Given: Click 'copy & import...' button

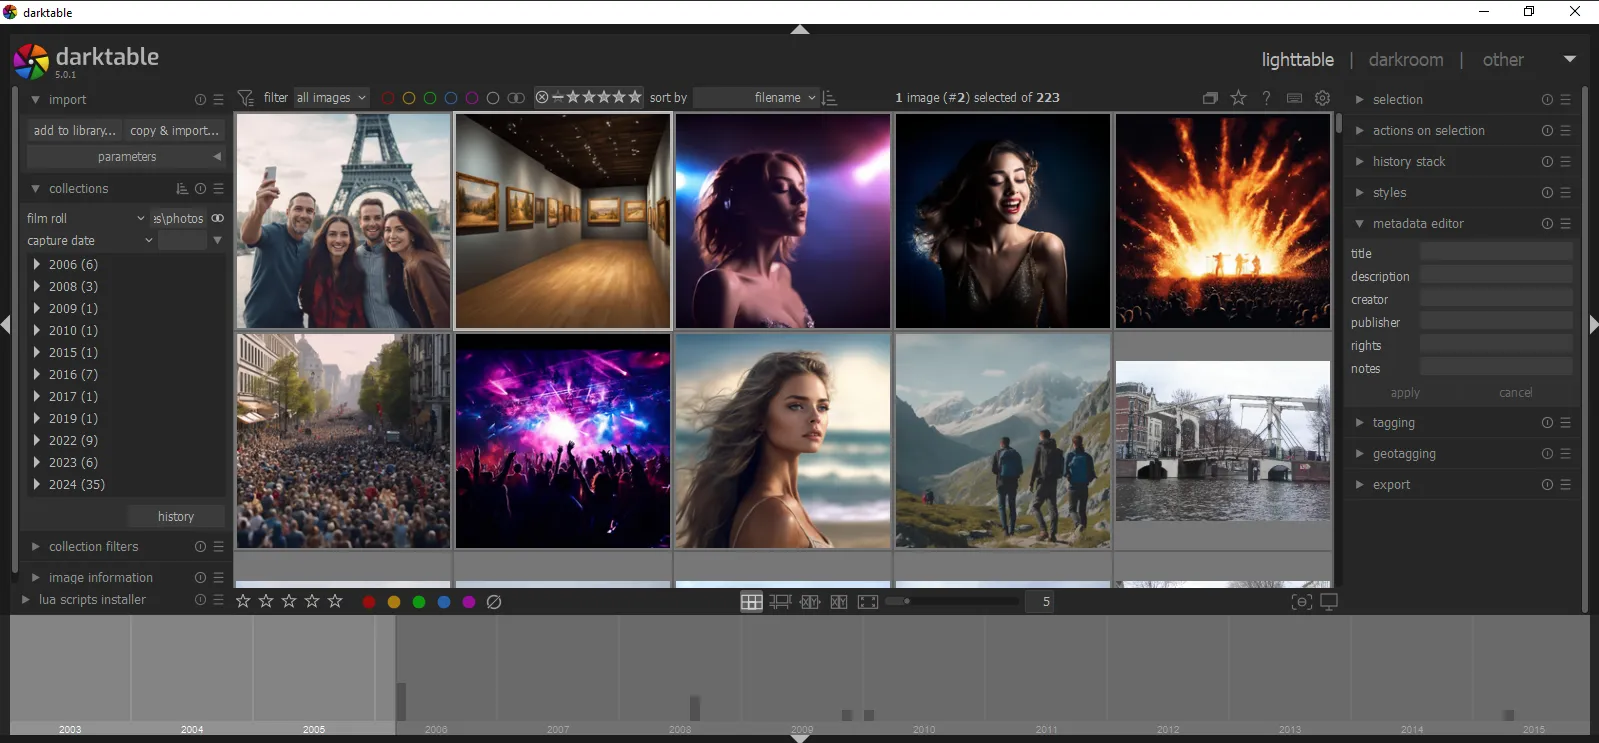Looking at the screenshot, I should click(x=175, y=131).
